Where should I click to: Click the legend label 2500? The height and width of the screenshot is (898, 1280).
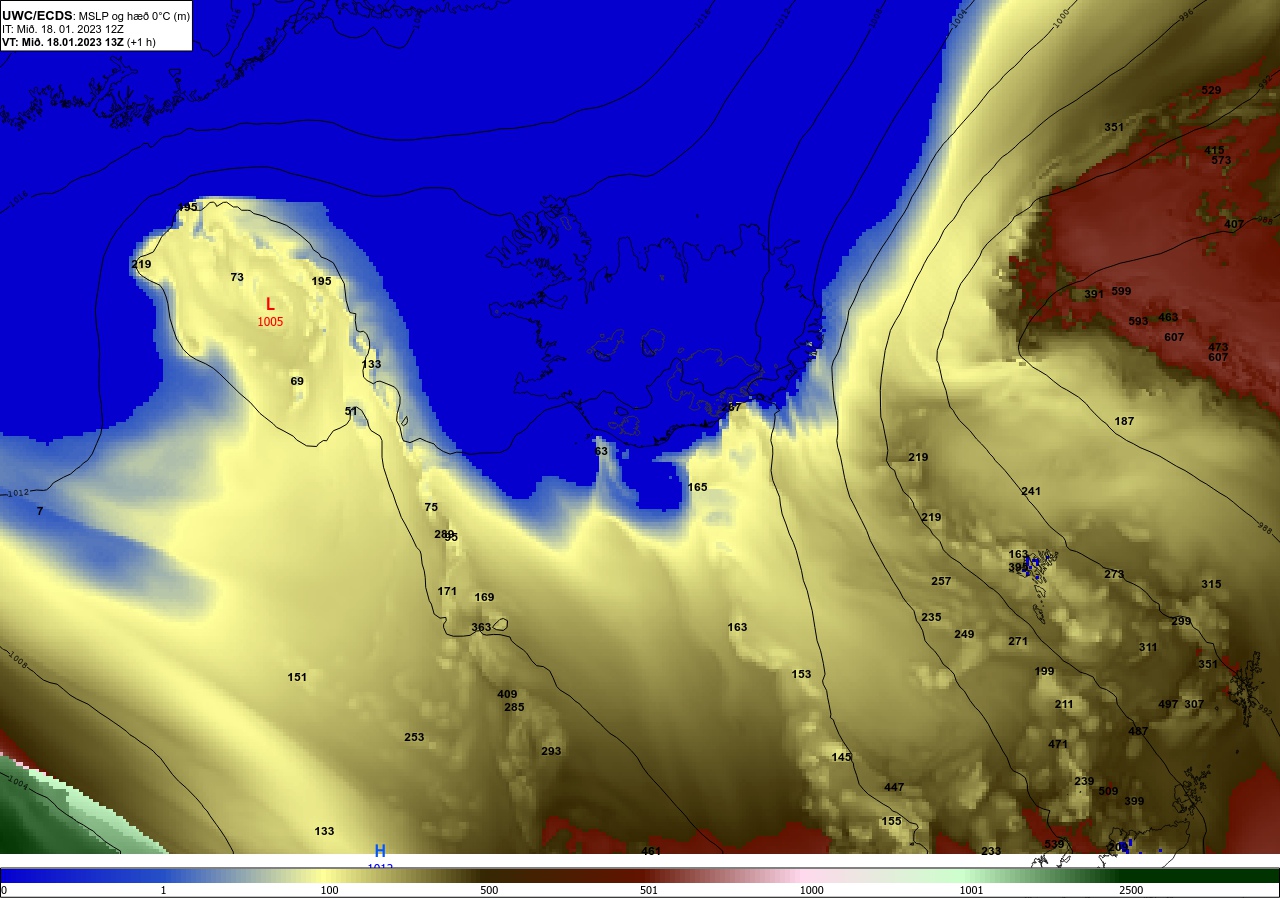point(1131,890)
